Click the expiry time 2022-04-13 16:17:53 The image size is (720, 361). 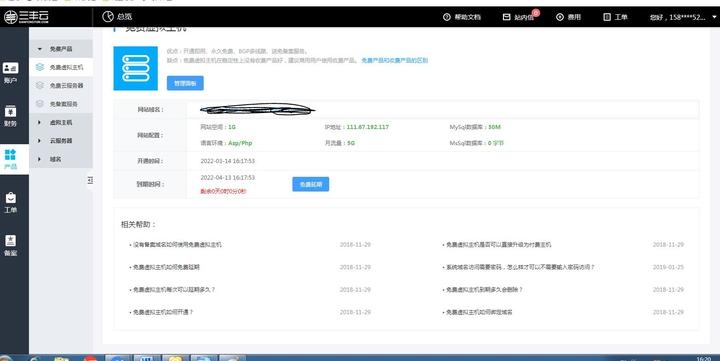(227, 177)
